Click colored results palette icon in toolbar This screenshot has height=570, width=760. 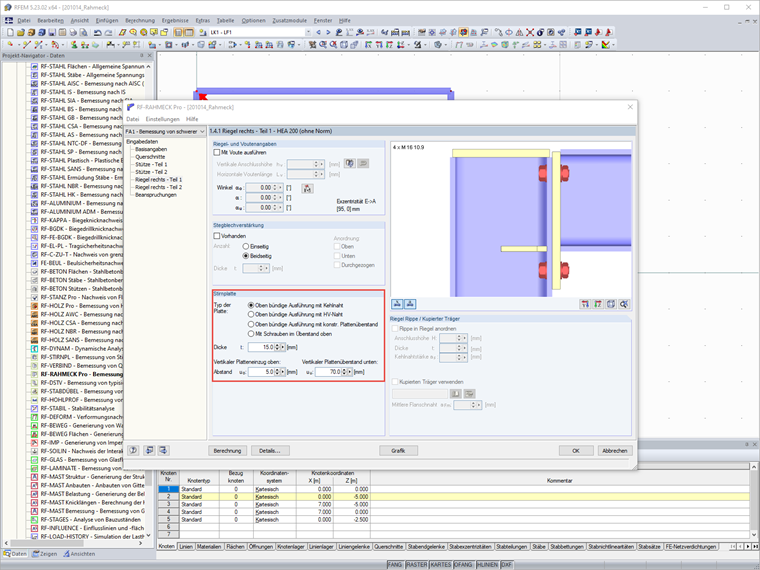606,45
